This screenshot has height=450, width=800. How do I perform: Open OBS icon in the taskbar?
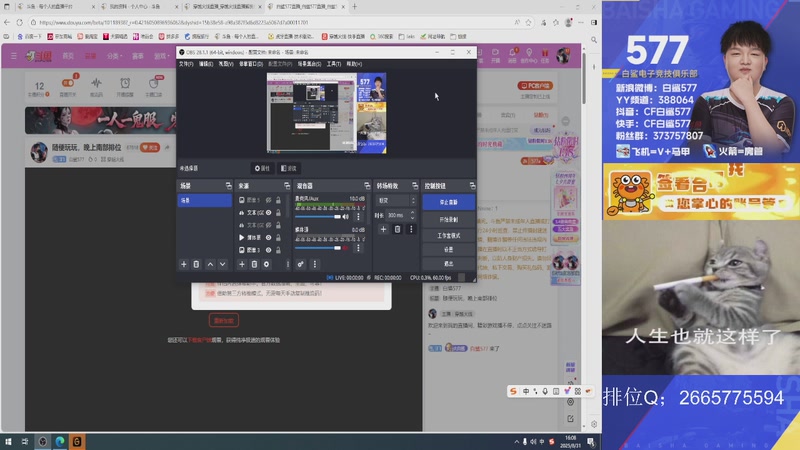pos(42,441)
